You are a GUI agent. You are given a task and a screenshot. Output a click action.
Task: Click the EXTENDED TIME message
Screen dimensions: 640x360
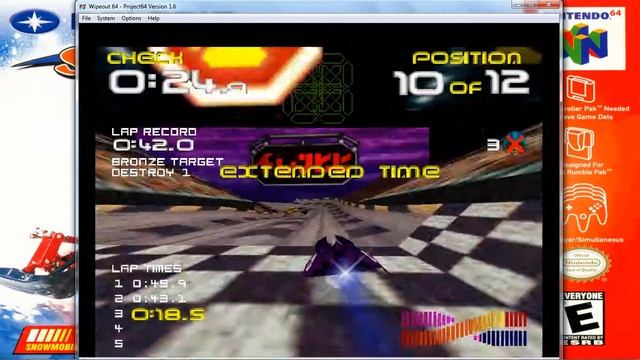330,172
